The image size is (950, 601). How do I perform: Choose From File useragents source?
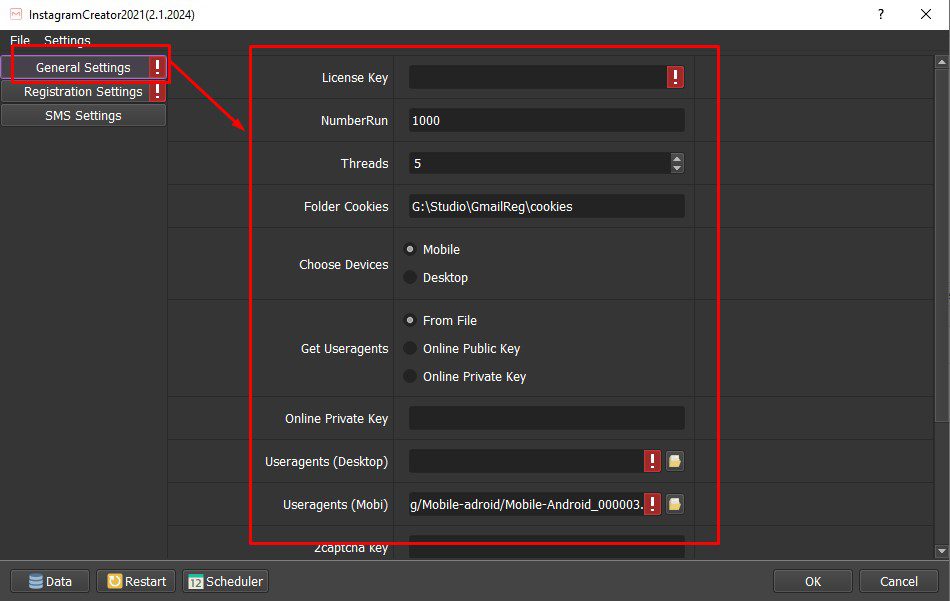[410, 320]
